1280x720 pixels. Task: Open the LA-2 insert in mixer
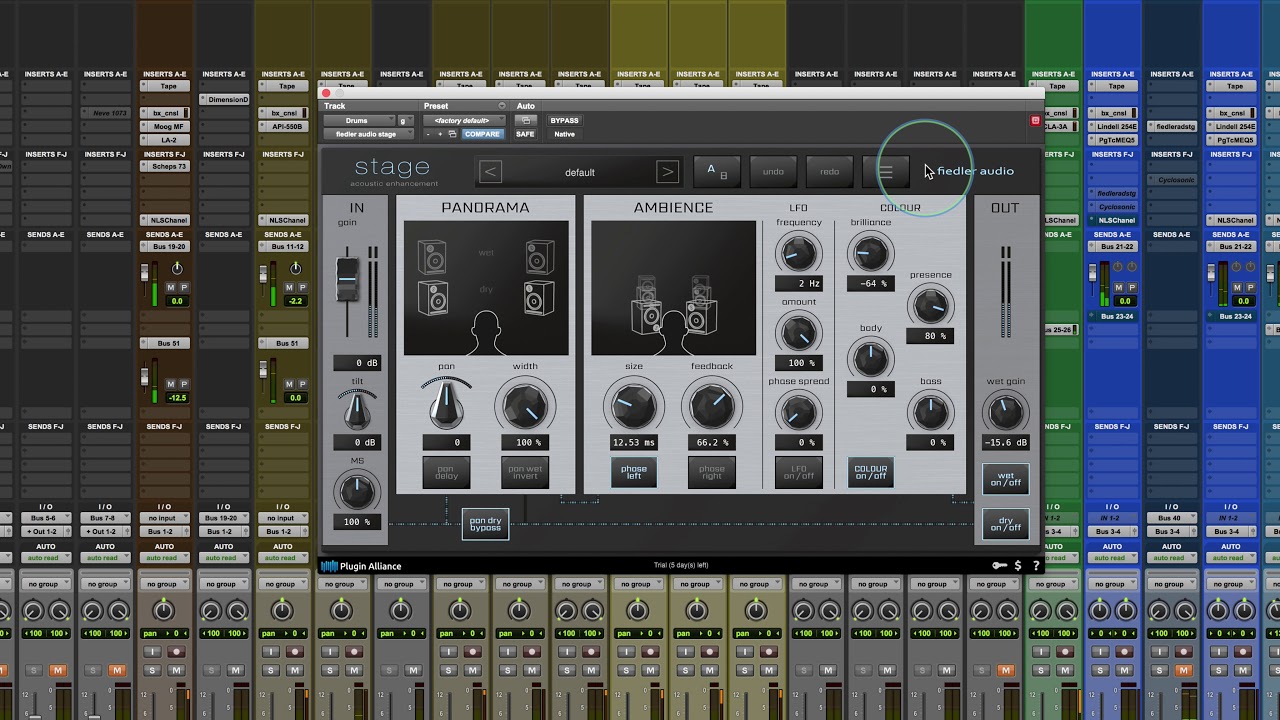[x=165, y=140]
